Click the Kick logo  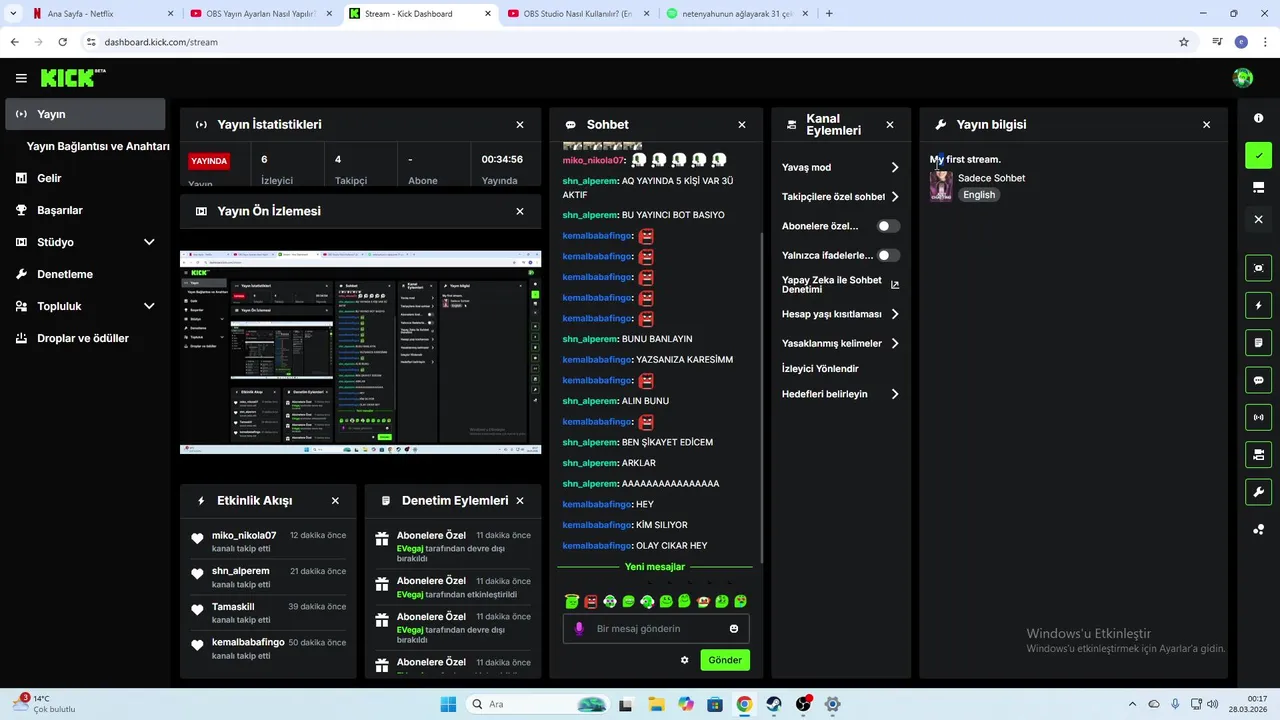pos(73,77)
